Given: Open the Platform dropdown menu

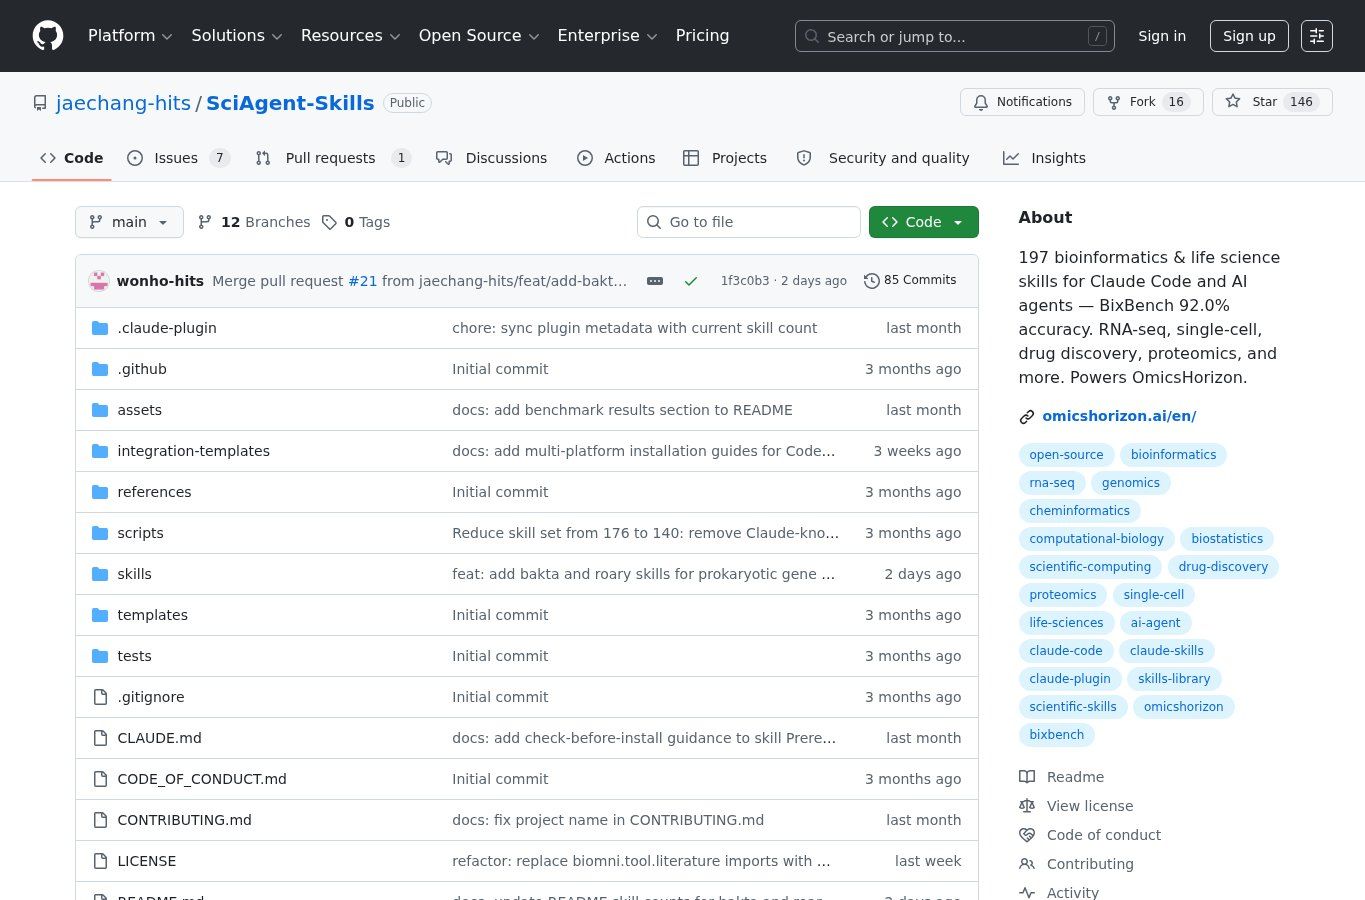Looking at the screenshot, I should [130, 36].
